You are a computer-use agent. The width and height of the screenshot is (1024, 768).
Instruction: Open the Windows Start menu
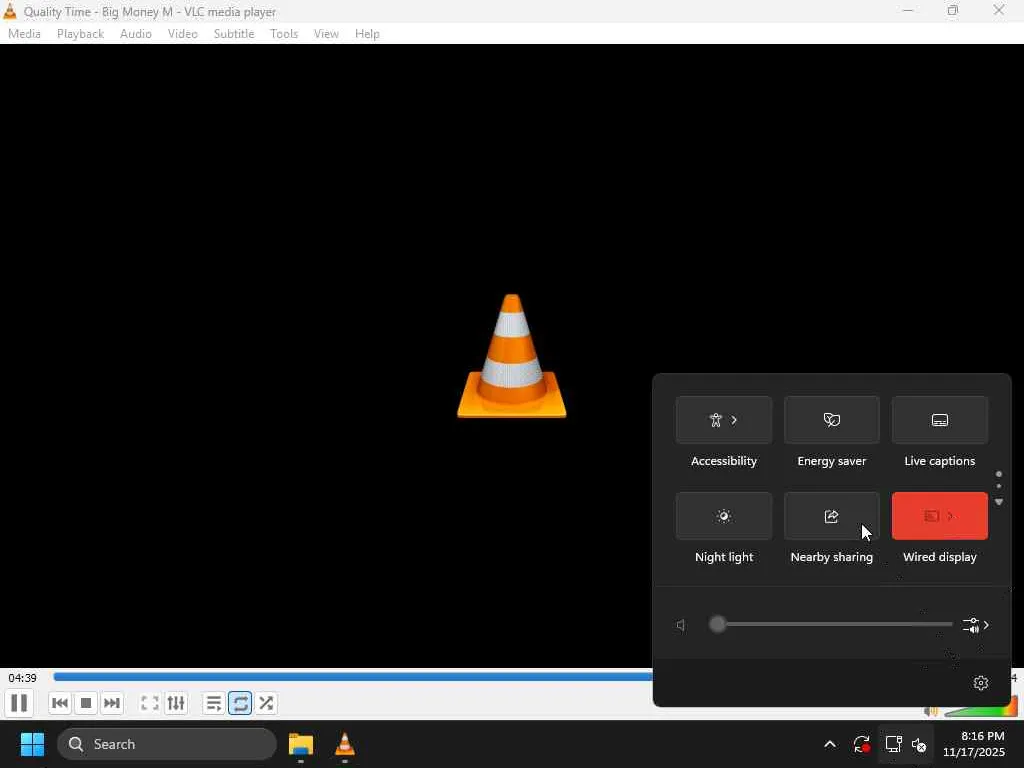(32, 744)
